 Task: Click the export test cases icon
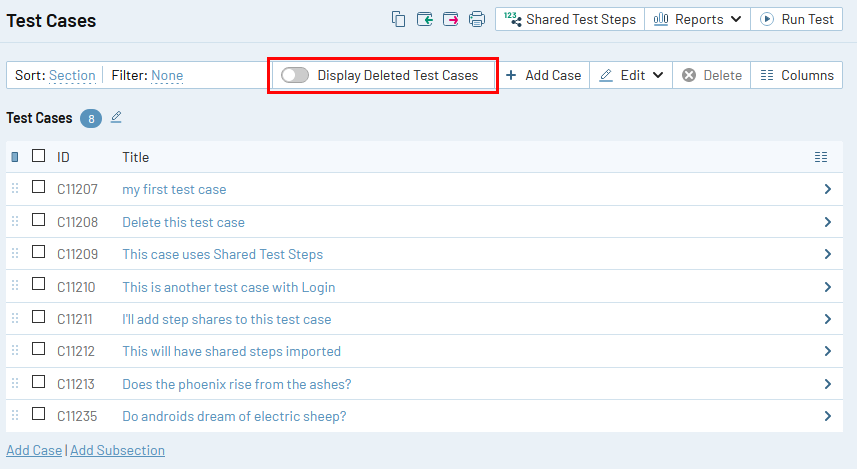451,19
